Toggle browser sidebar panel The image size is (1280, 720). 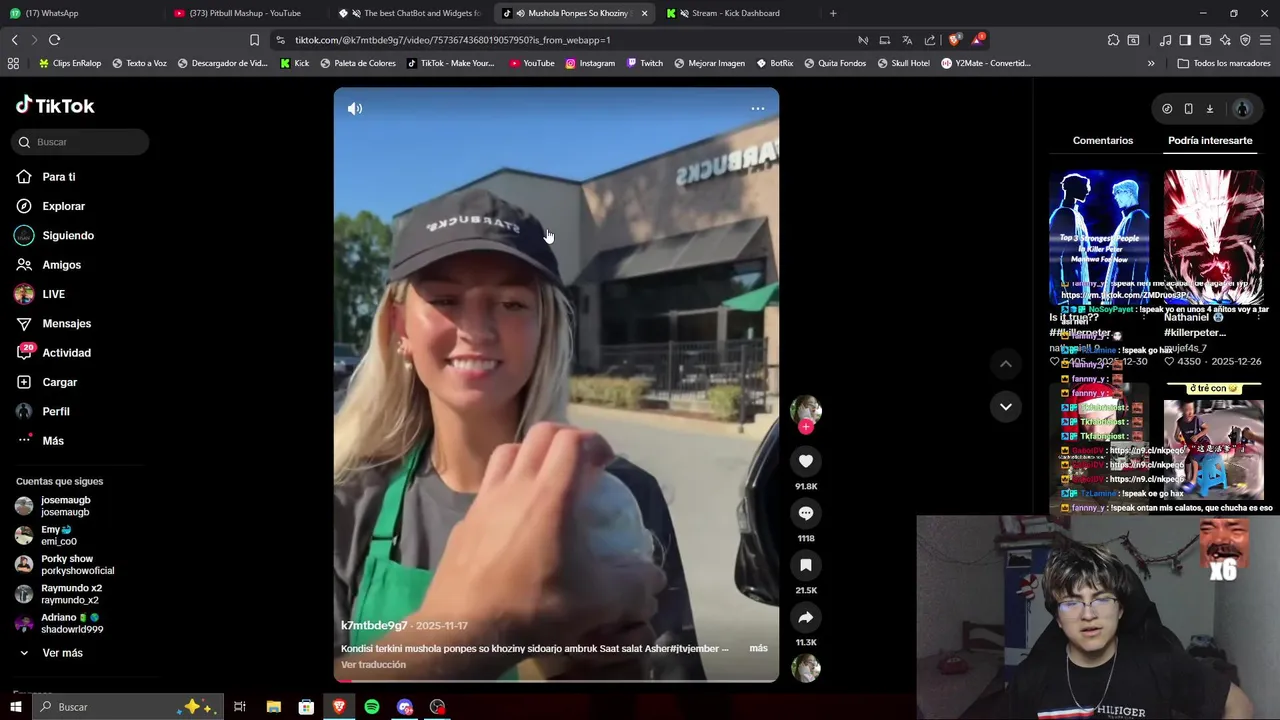pyautogui.click(x=1185, y=40)
